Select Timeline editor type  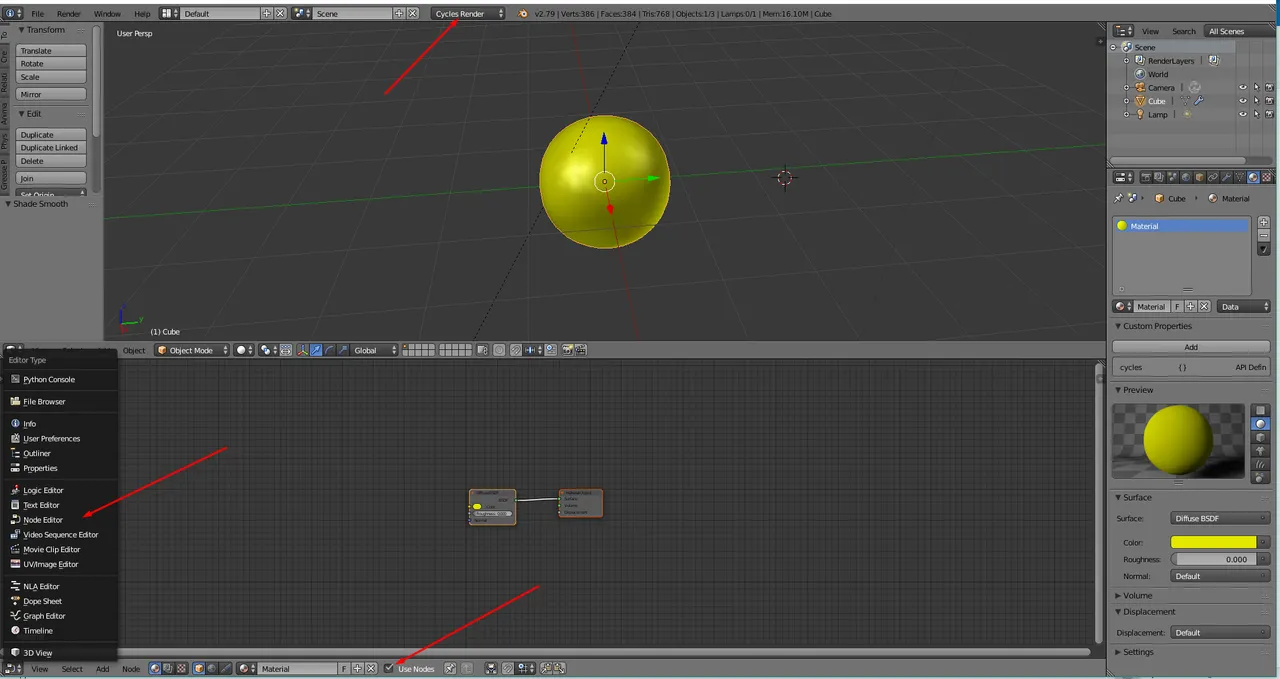[x=38, y=630]
